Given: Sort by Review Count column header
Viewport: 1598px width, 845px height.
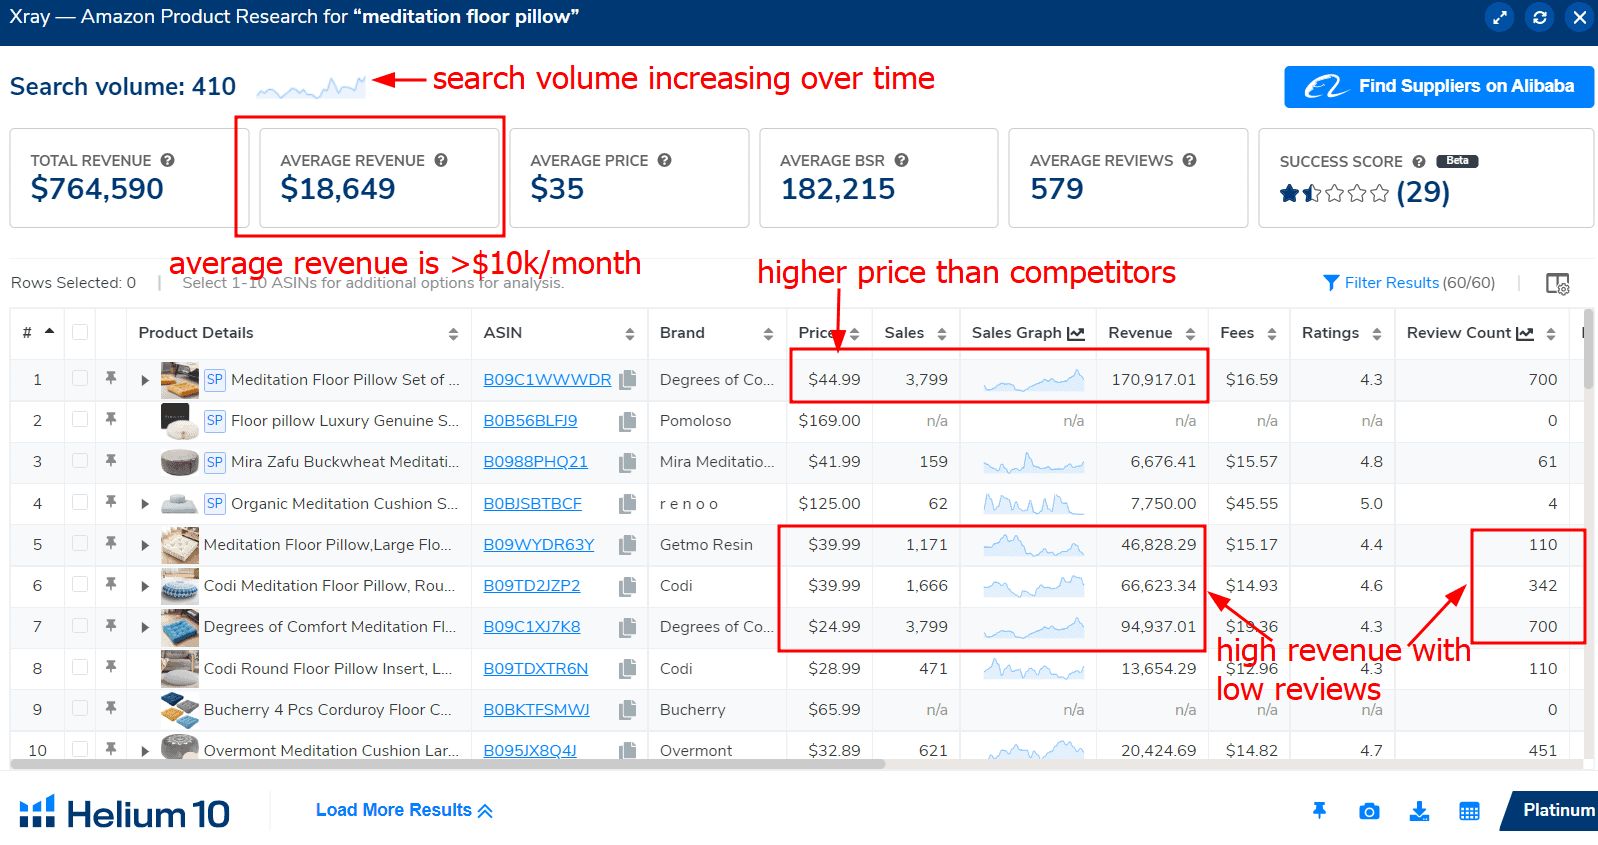Looking at the screenshot, I should pos(1551,334).
